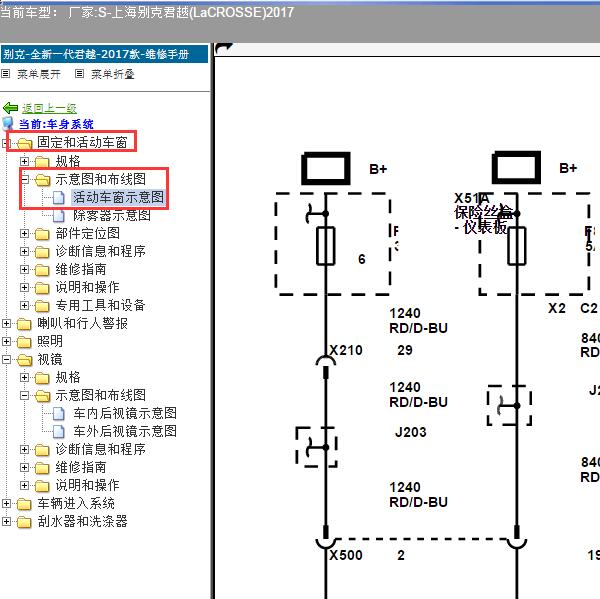
Task: Expand the 照明 folder
Action: [x=7, y=341]
